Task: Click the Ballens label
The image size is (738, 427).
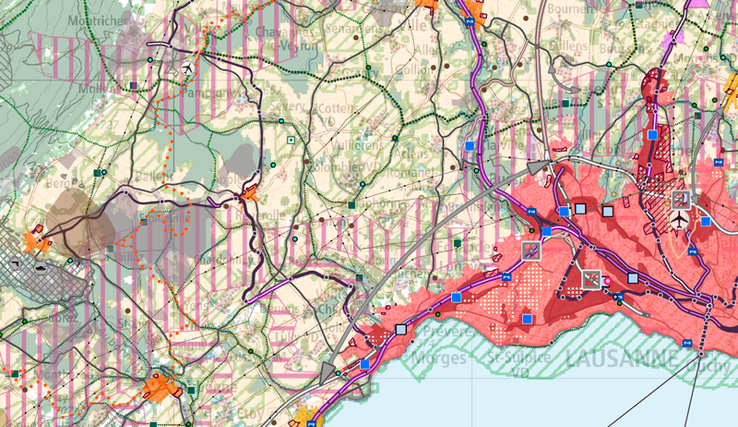Action: click(154, 177)
